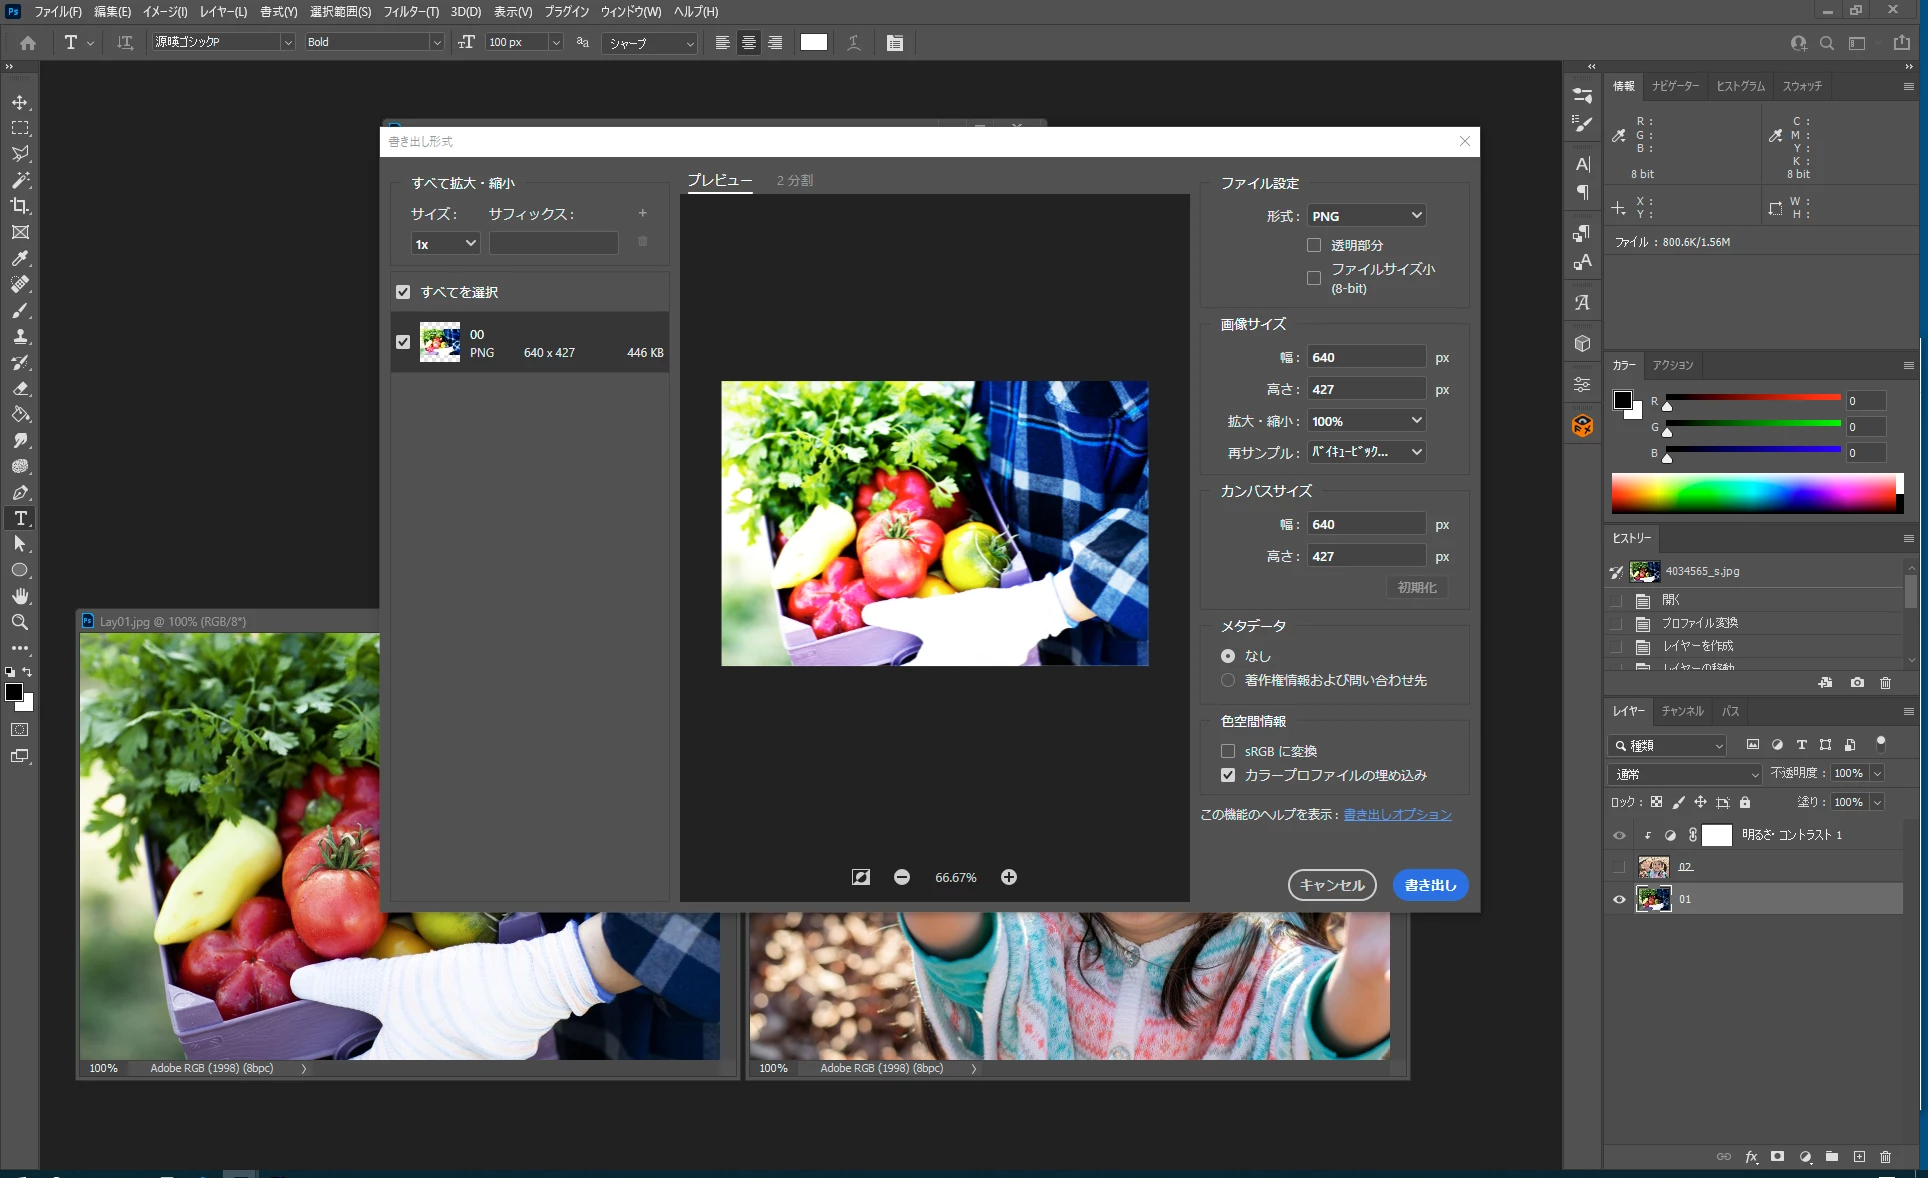Click the zoom in plus icon under the preview

[x=1009, y=877]
